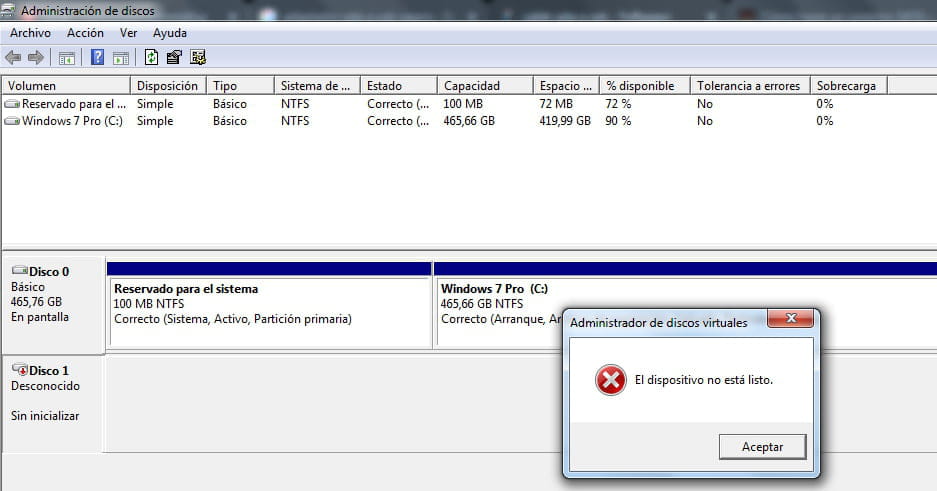Viewport: 937px width, 491px height.
Task: Click the Administración de discos title bar icon
Action: [x=8, y=10]
